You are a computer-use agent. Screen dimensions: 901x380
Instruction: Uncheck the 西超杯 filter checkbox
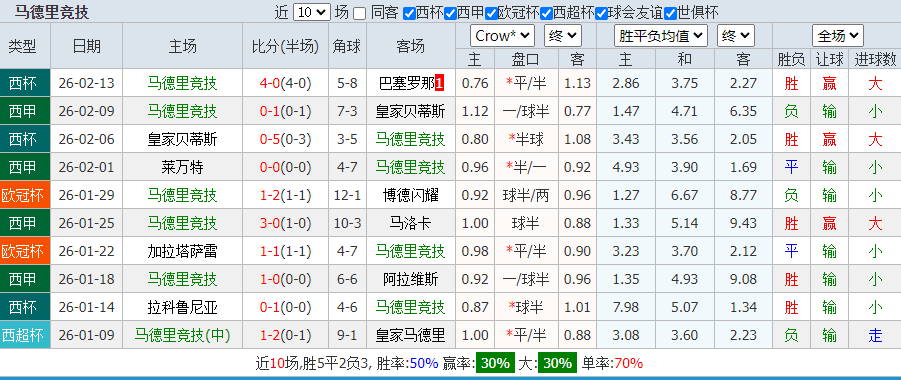coord(546,13)
